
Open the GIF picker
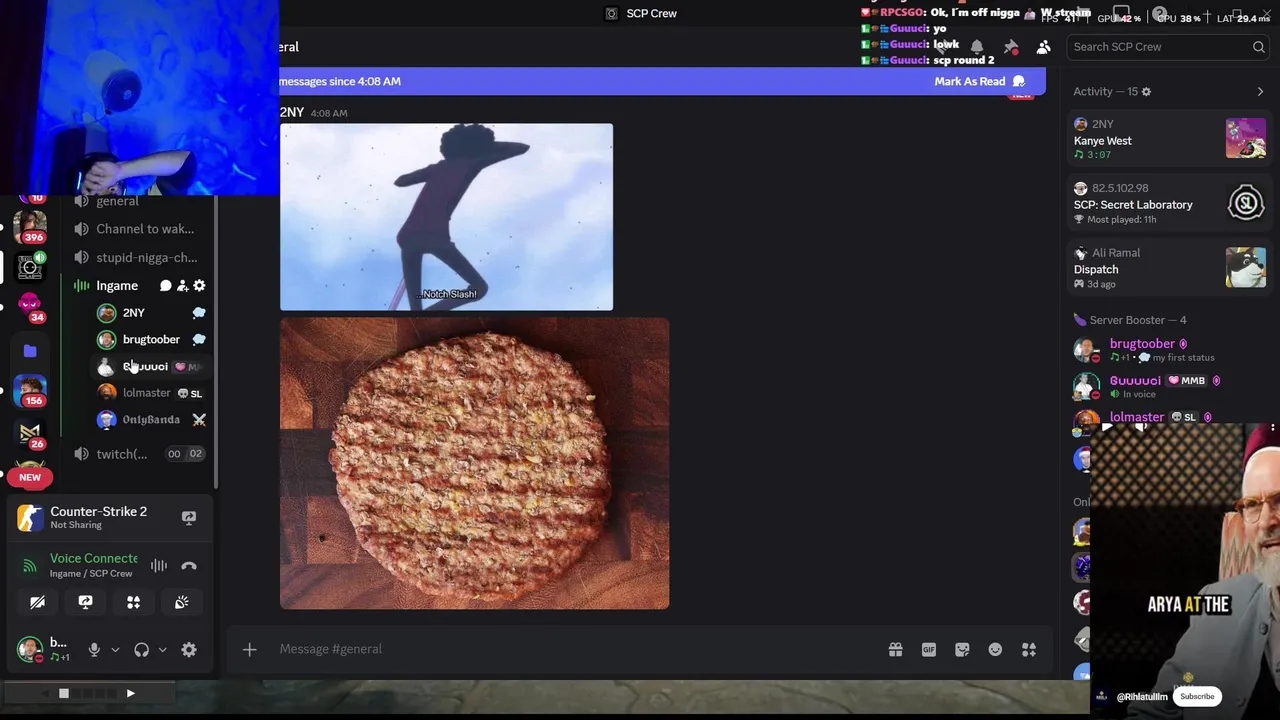tap(929, 650)
